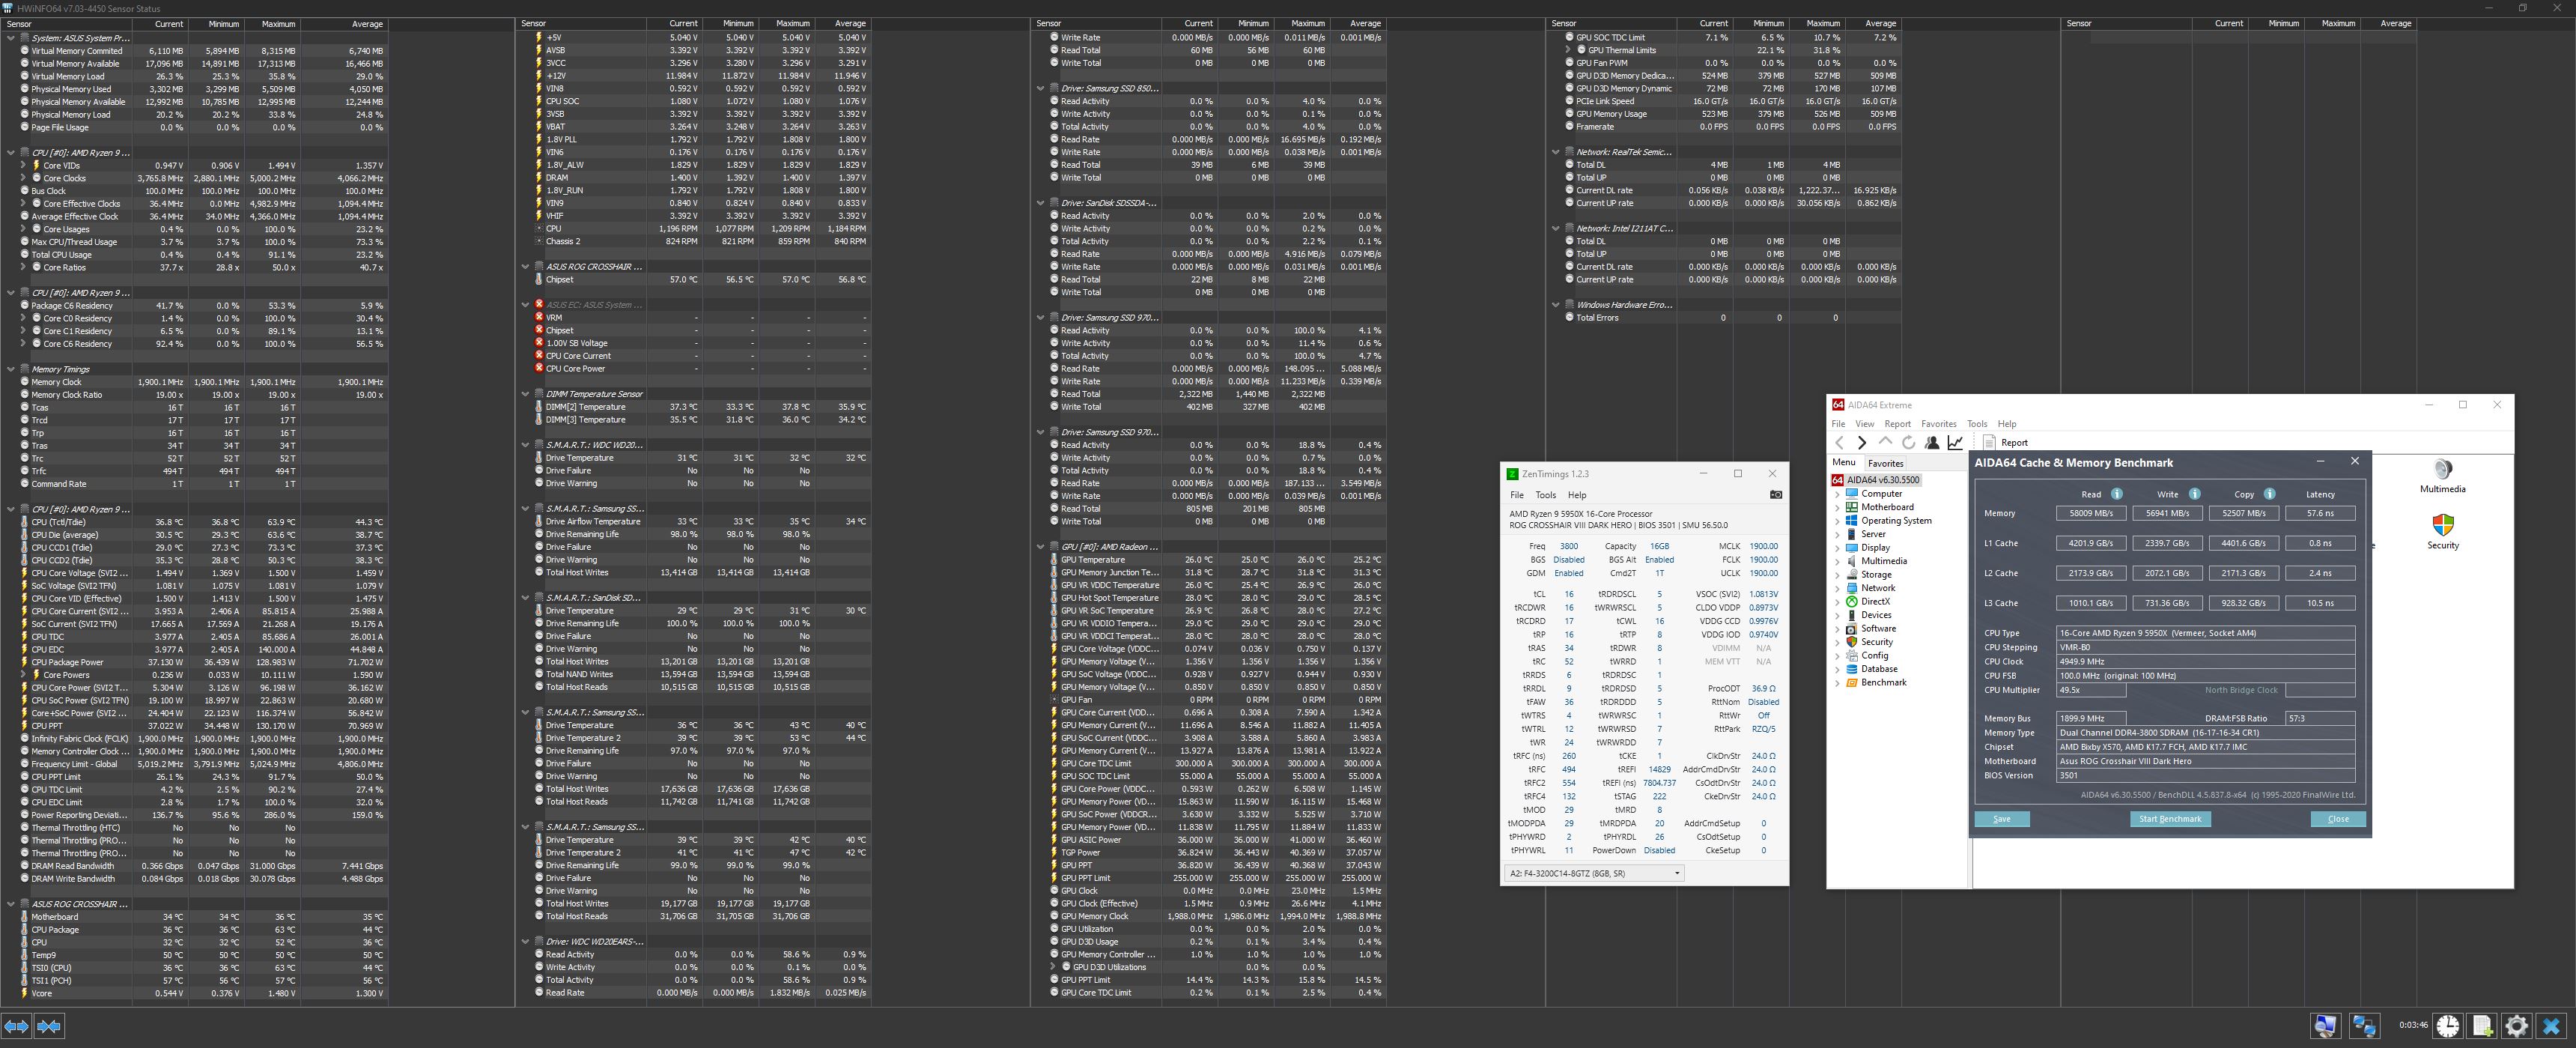Start logging with the sheet-plus icon
2576x1048 pixels.
[2483, 1026]
